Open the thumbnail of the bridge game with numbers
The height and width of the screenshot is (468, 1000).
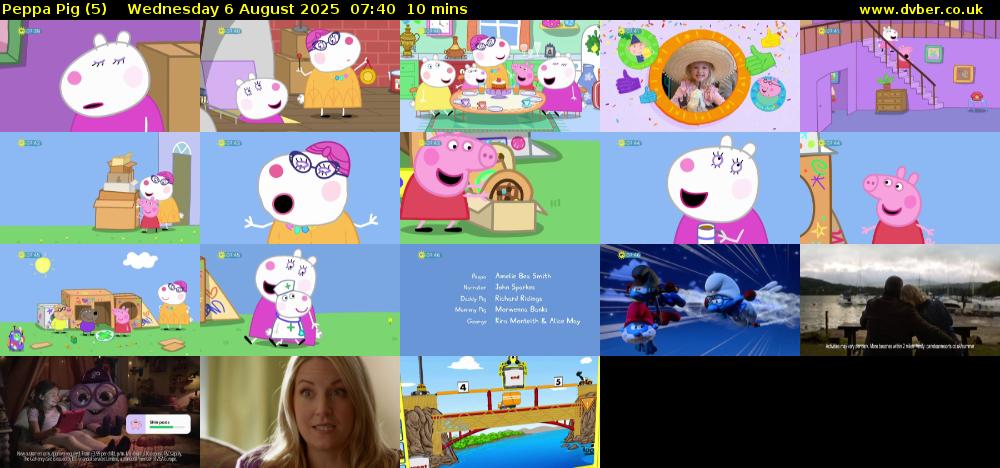tap(500, 412)
